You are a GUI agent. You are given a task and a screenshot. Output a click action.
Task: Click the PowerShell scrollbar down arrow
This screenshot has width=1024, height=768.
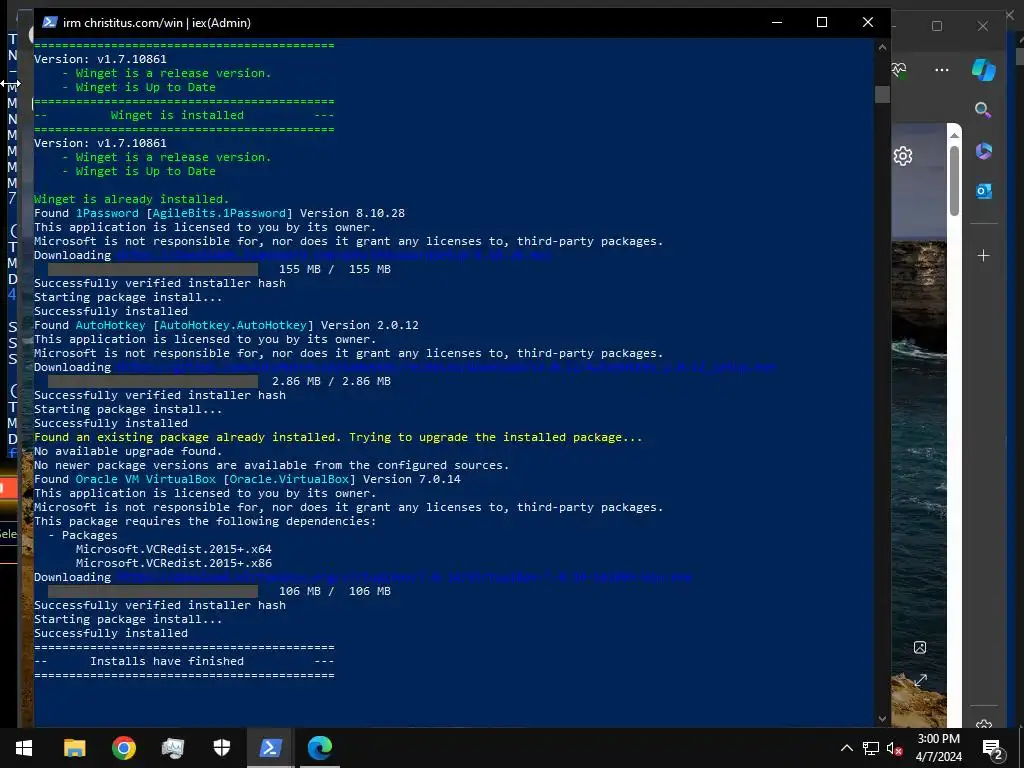point(882,718)
